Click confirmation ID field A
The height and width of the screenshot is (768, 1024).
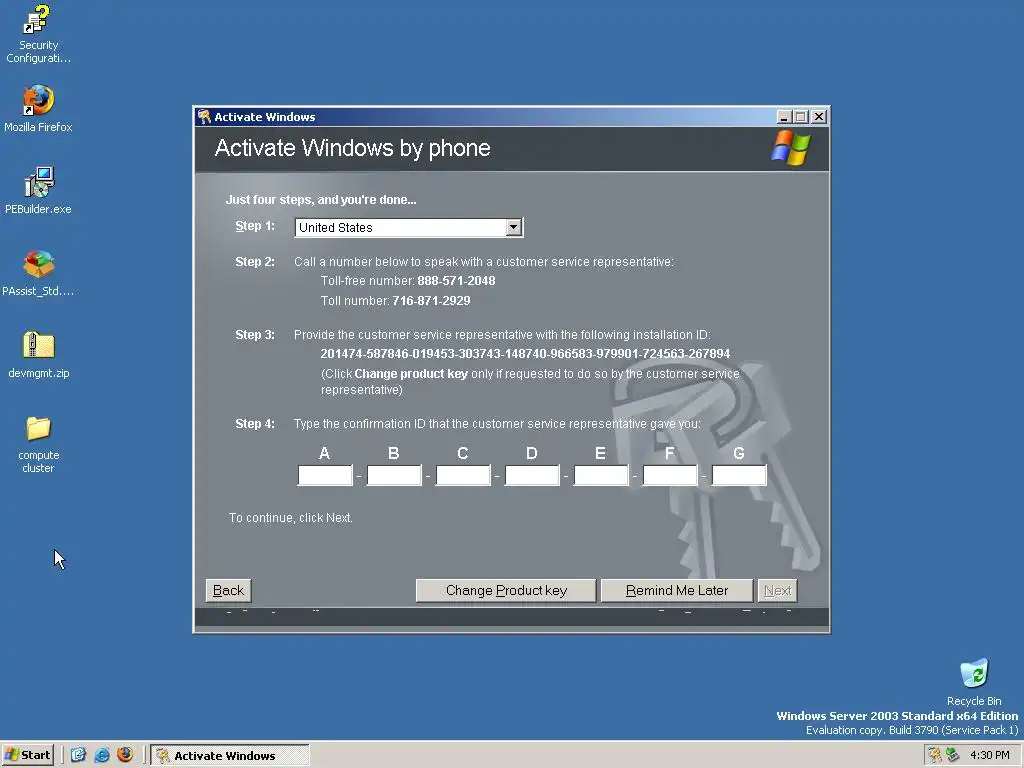pos(325,475)
